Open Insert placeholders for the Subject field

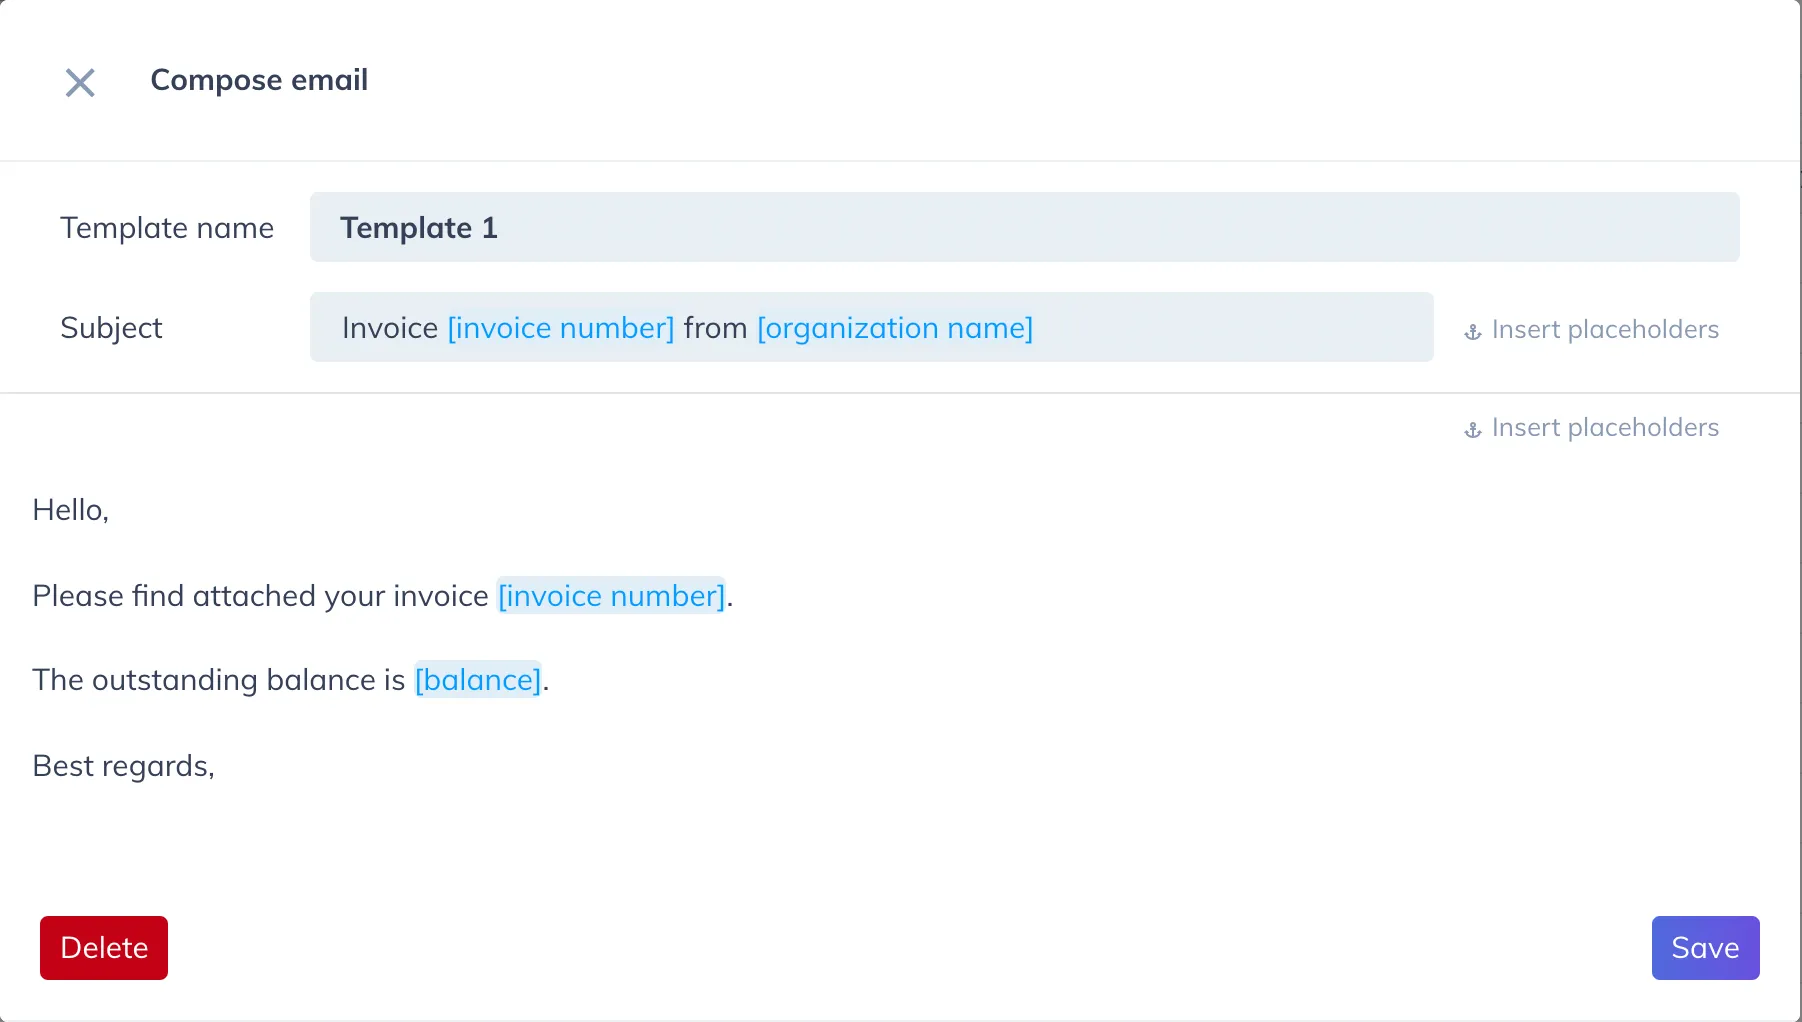tap(1604, 329)
